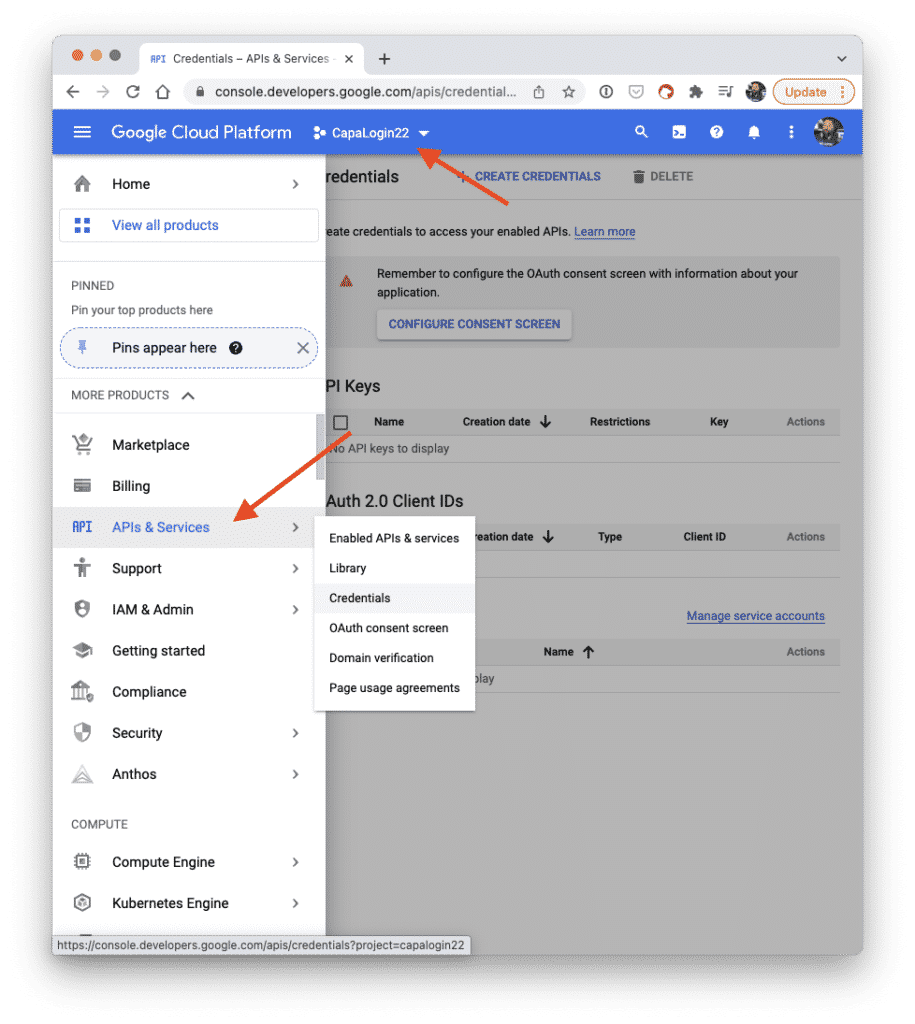This screenshot has width=915, height=1024.
Task: Open Cloud Shell terminal icon
Action: click(679, 131)
